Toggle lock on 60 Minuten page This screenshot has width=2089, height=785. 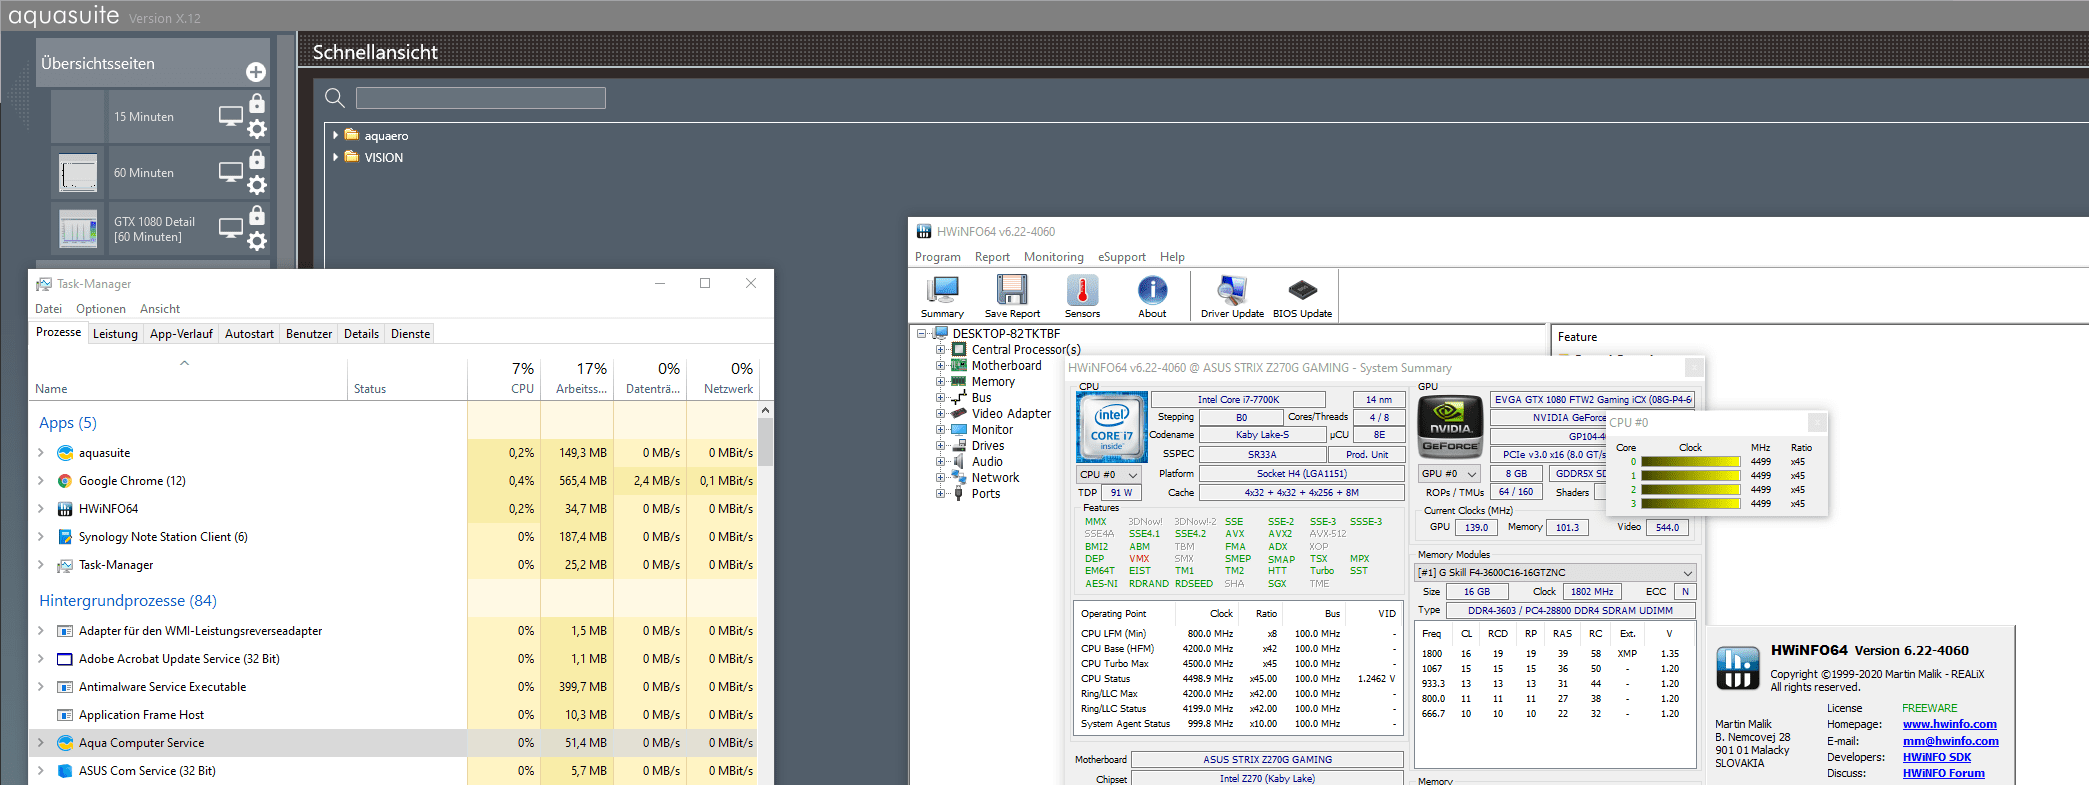pyautogui.click(x=257, y=159)
